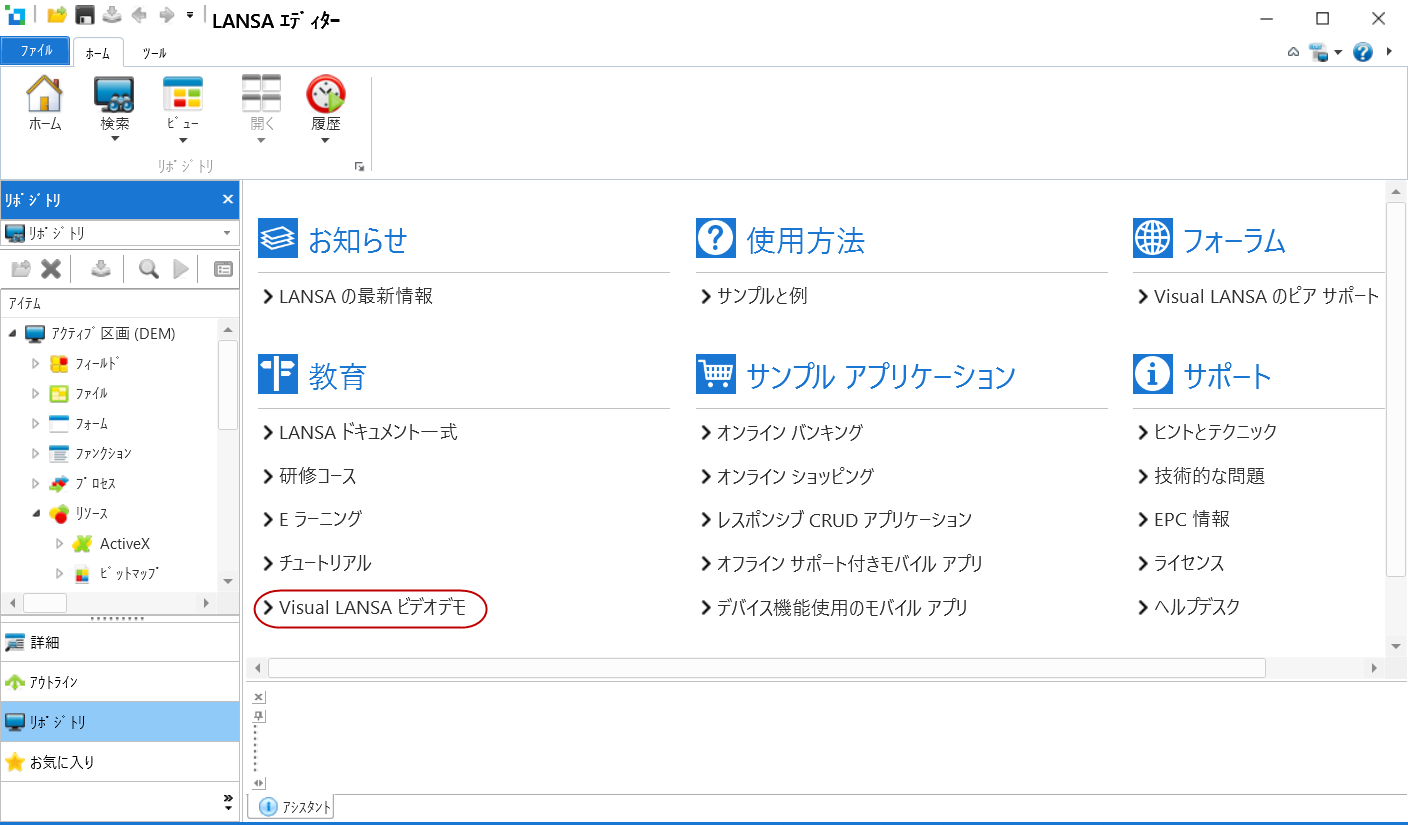The height and width of the screenshot is (825, 1408).
Task: Open the ファイル menu tab
Action: click(36, 51)
